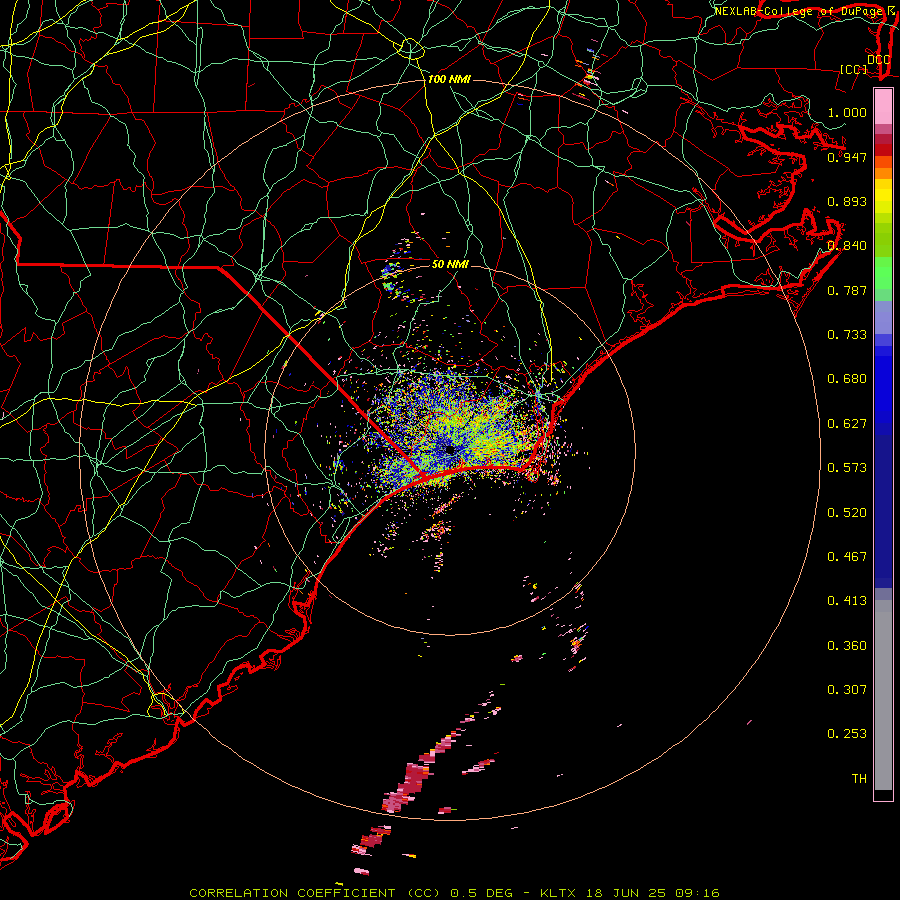Select the 0.787 legend value

click(847, 290)
